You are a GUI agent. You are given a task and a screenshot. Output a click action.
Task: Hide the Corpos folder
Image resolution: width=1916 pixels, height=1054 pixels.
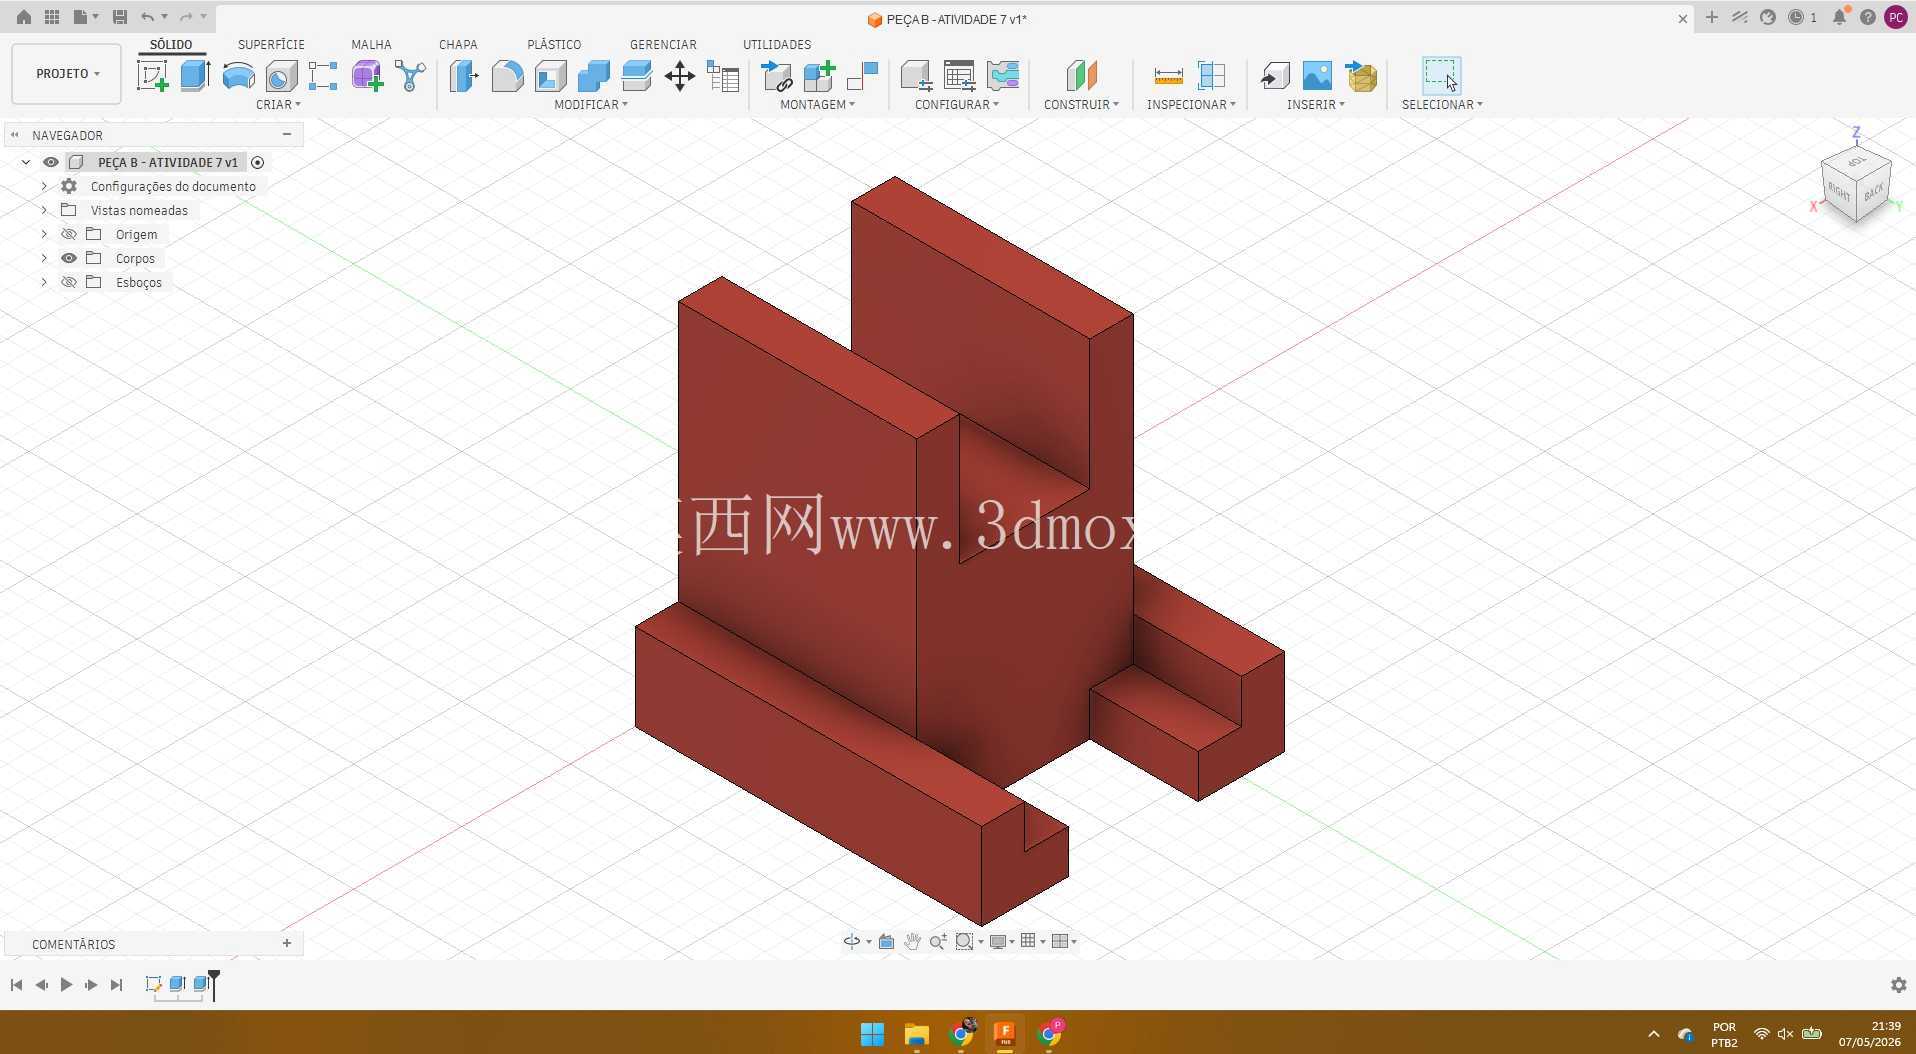coord(69,258)
